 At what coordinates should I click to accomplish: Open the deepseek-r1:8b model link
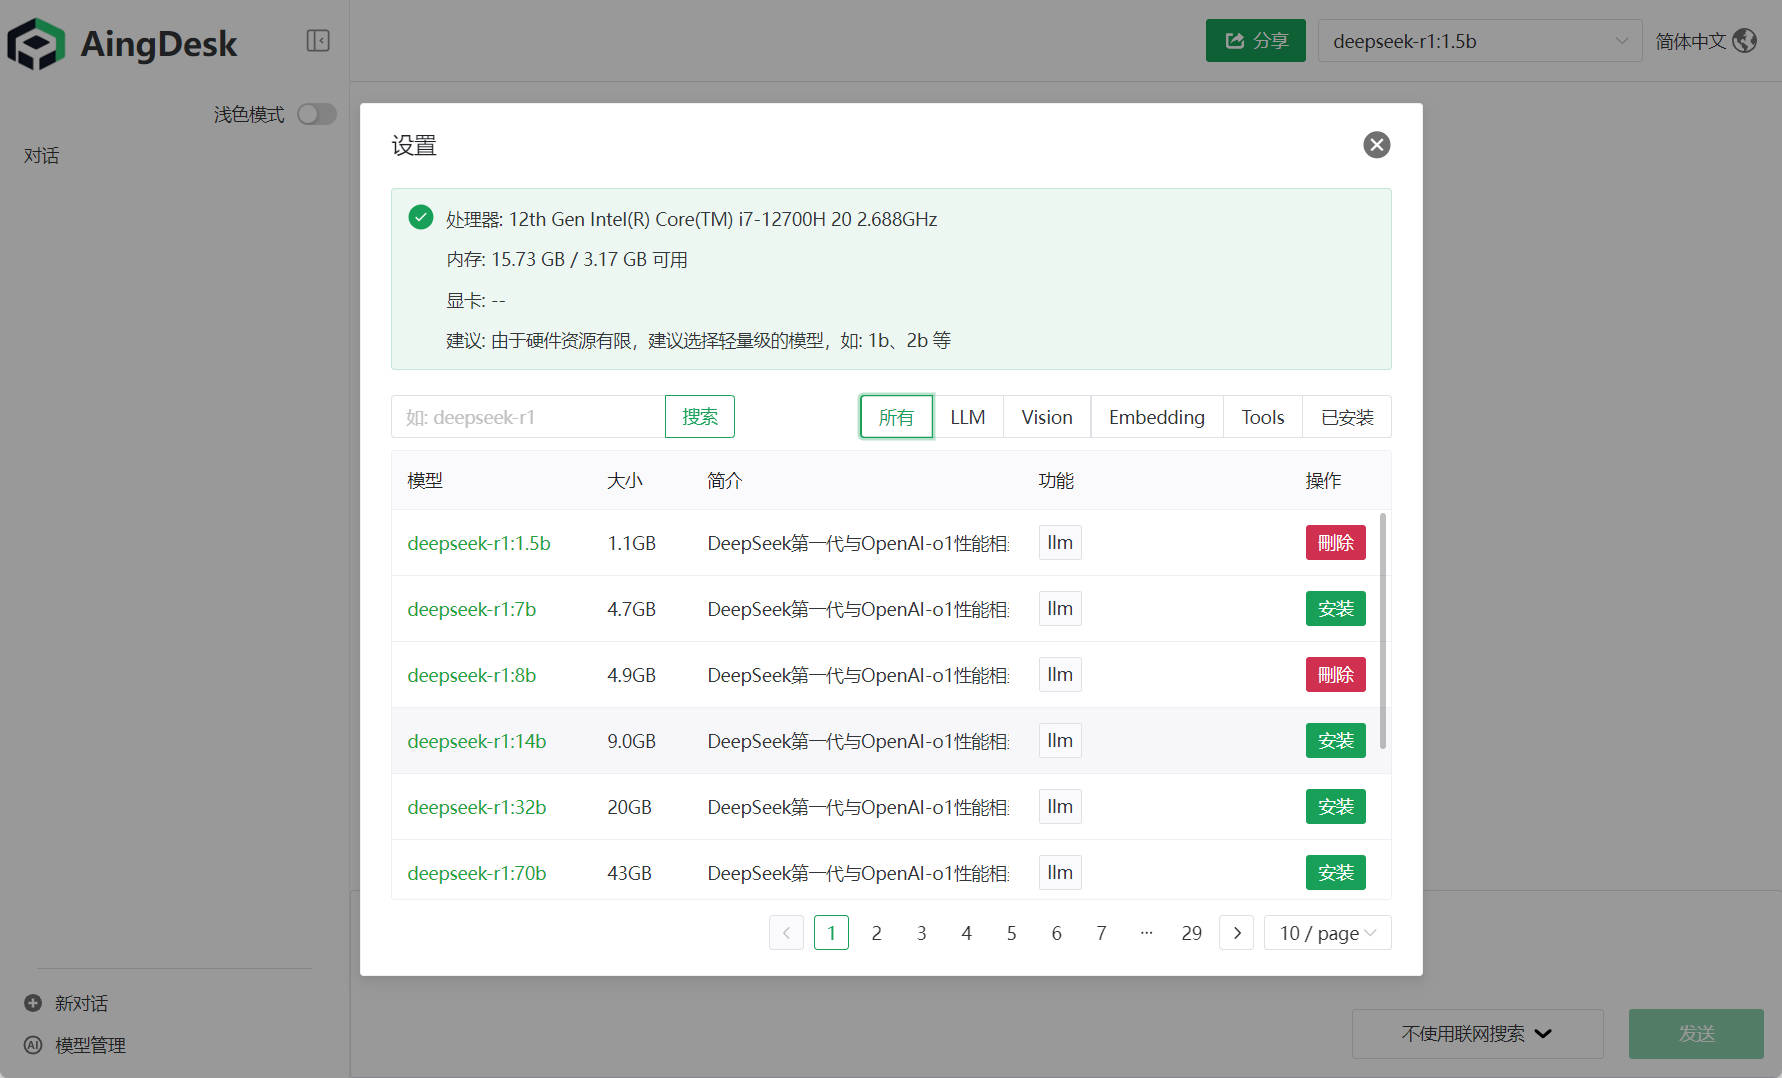472,675
